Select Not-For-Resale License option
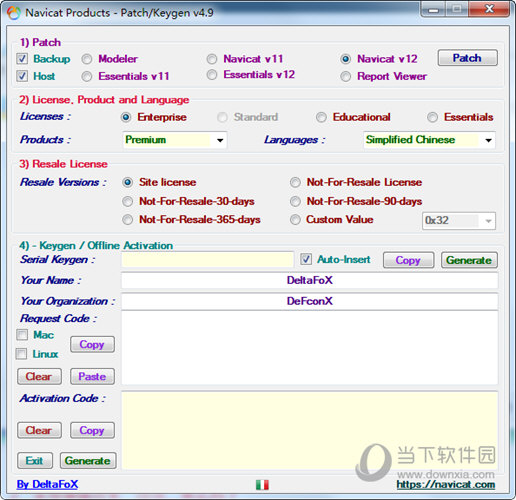This screenshot has height=500, width=516. point(295,182)
